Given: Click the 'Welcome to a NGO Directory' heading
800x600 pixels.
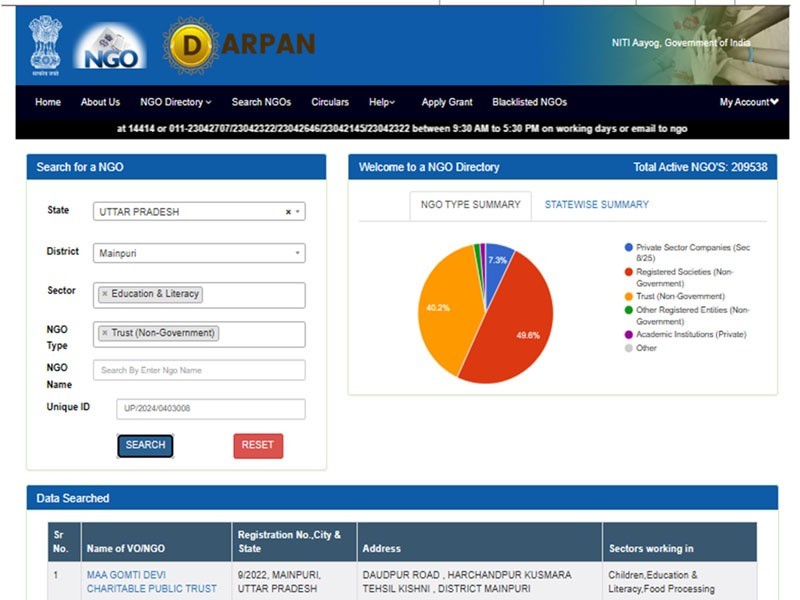Looking at the screenshot, I should pyautogui.click(x=429, y=167).
